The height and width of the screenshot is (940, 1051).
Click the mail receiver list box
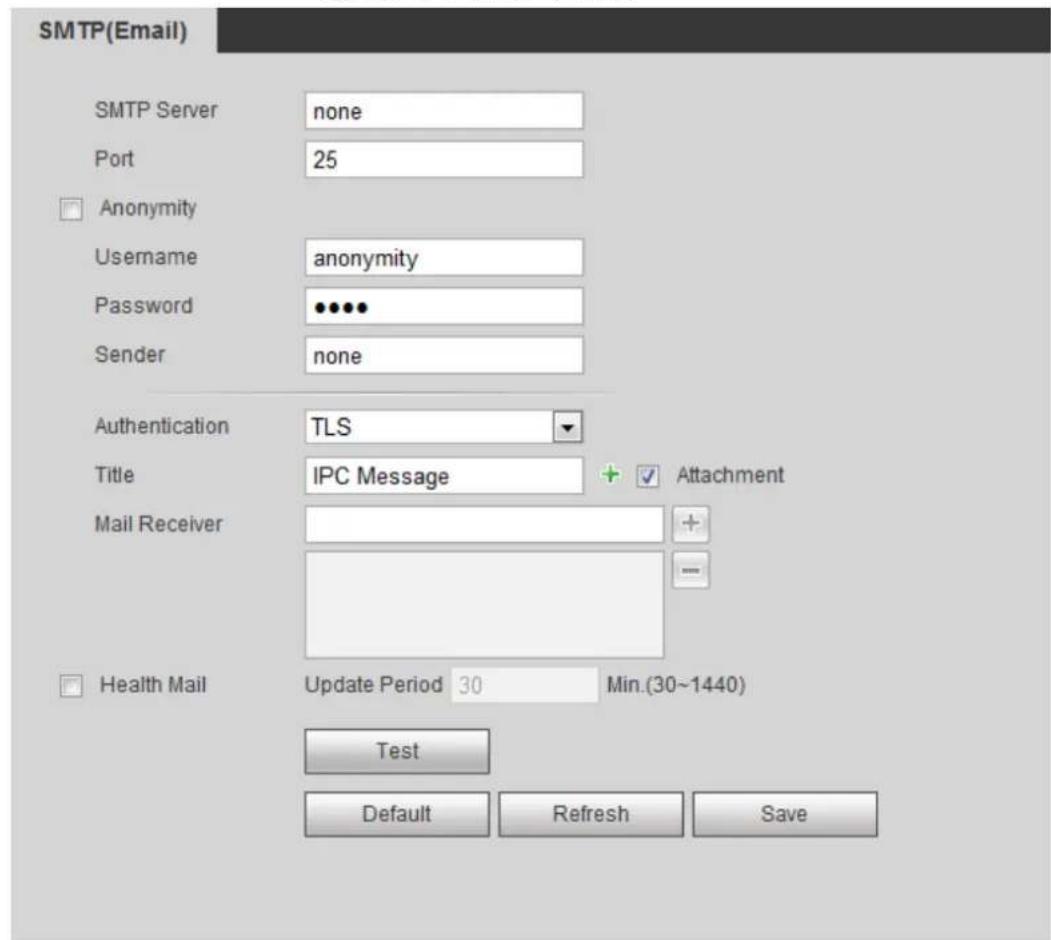pyautogui.click(x=484, y=605)
